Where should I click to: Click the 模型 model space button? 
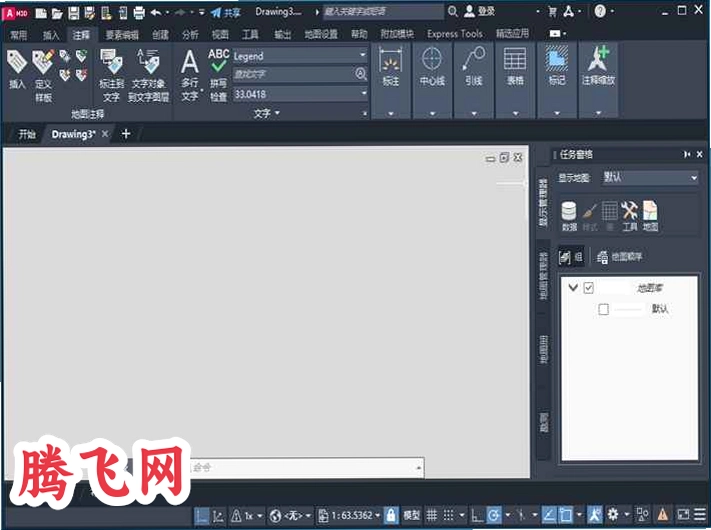pos(411,515)
